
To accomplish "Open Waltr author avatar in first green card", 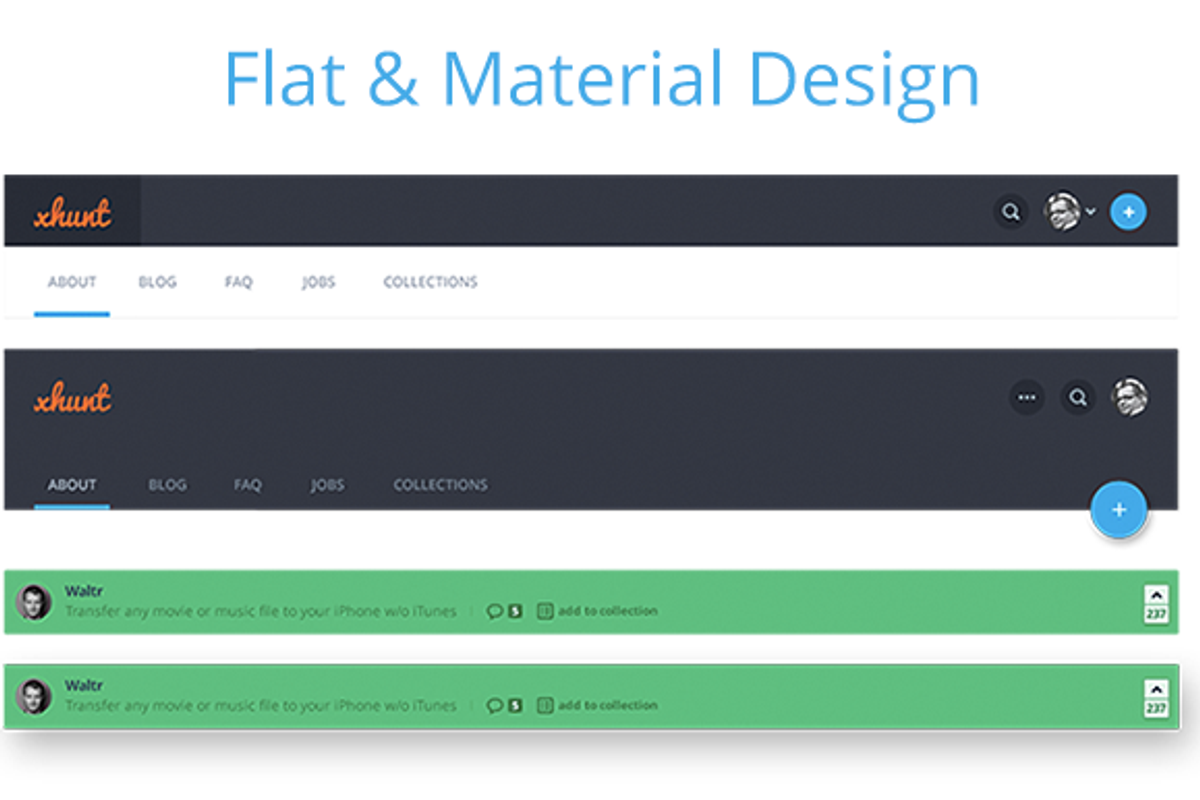I will click(x=33, y=602).
